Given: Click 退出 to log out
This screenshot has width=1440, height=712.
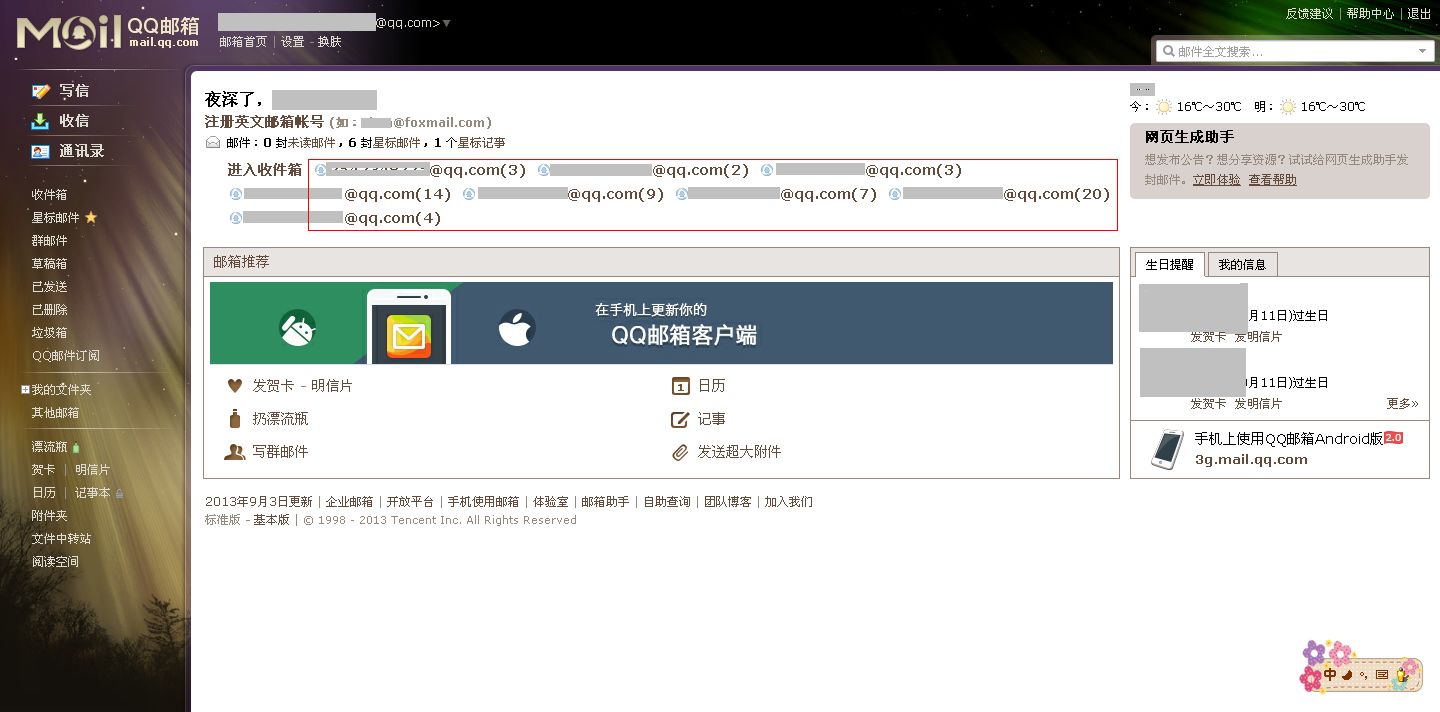Looking at the screenshot, I should [x=1418, y=15].
